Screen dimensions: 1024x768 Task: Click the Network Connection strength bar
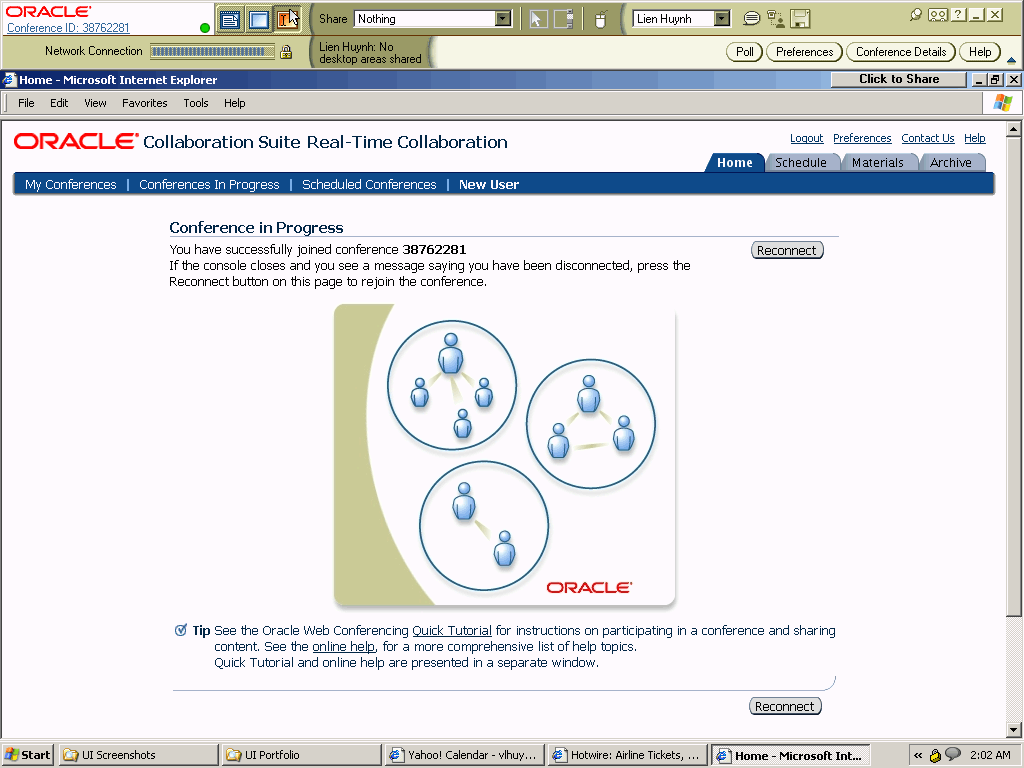point(212,52)
